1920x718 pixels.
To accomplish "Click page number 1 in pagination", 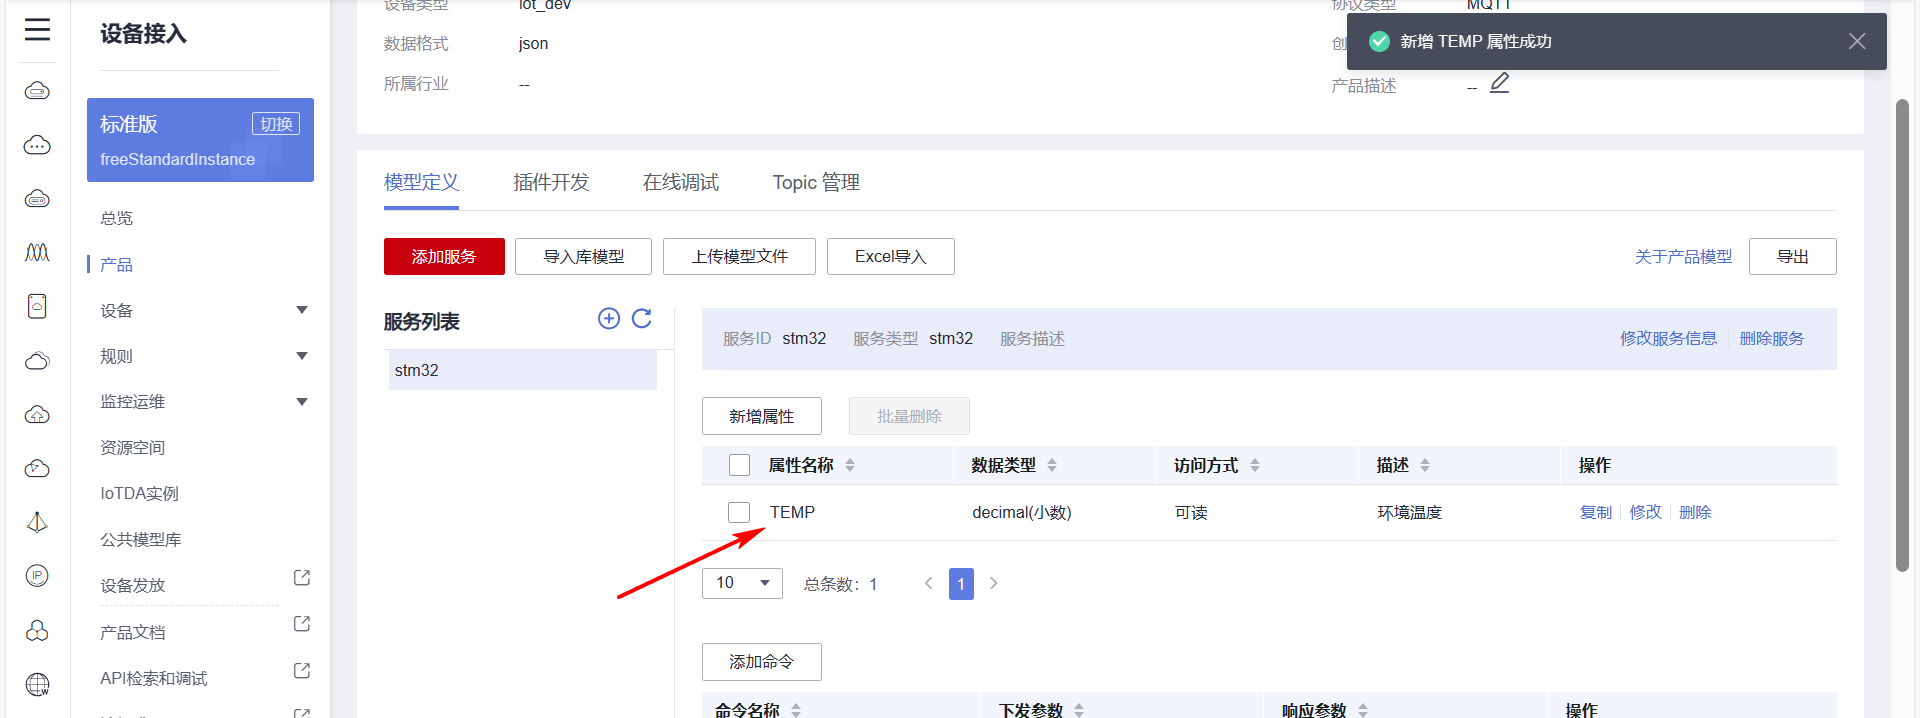I will point(961,583).
